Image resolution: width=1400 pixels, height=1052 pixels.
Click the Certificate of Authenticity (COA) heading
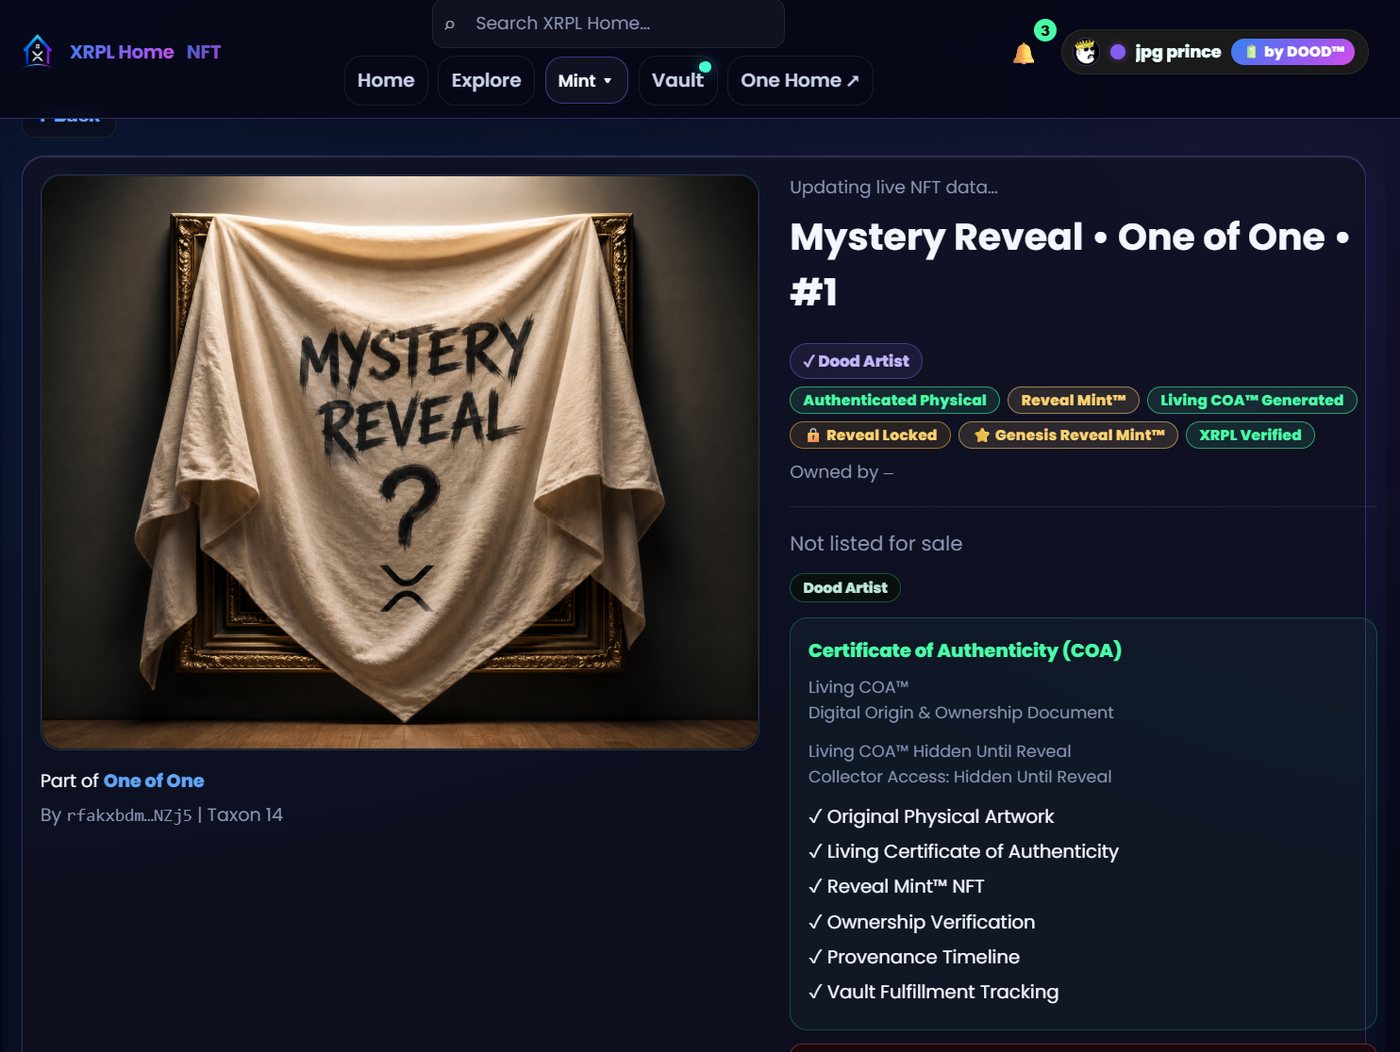click(x=965, y=650)
